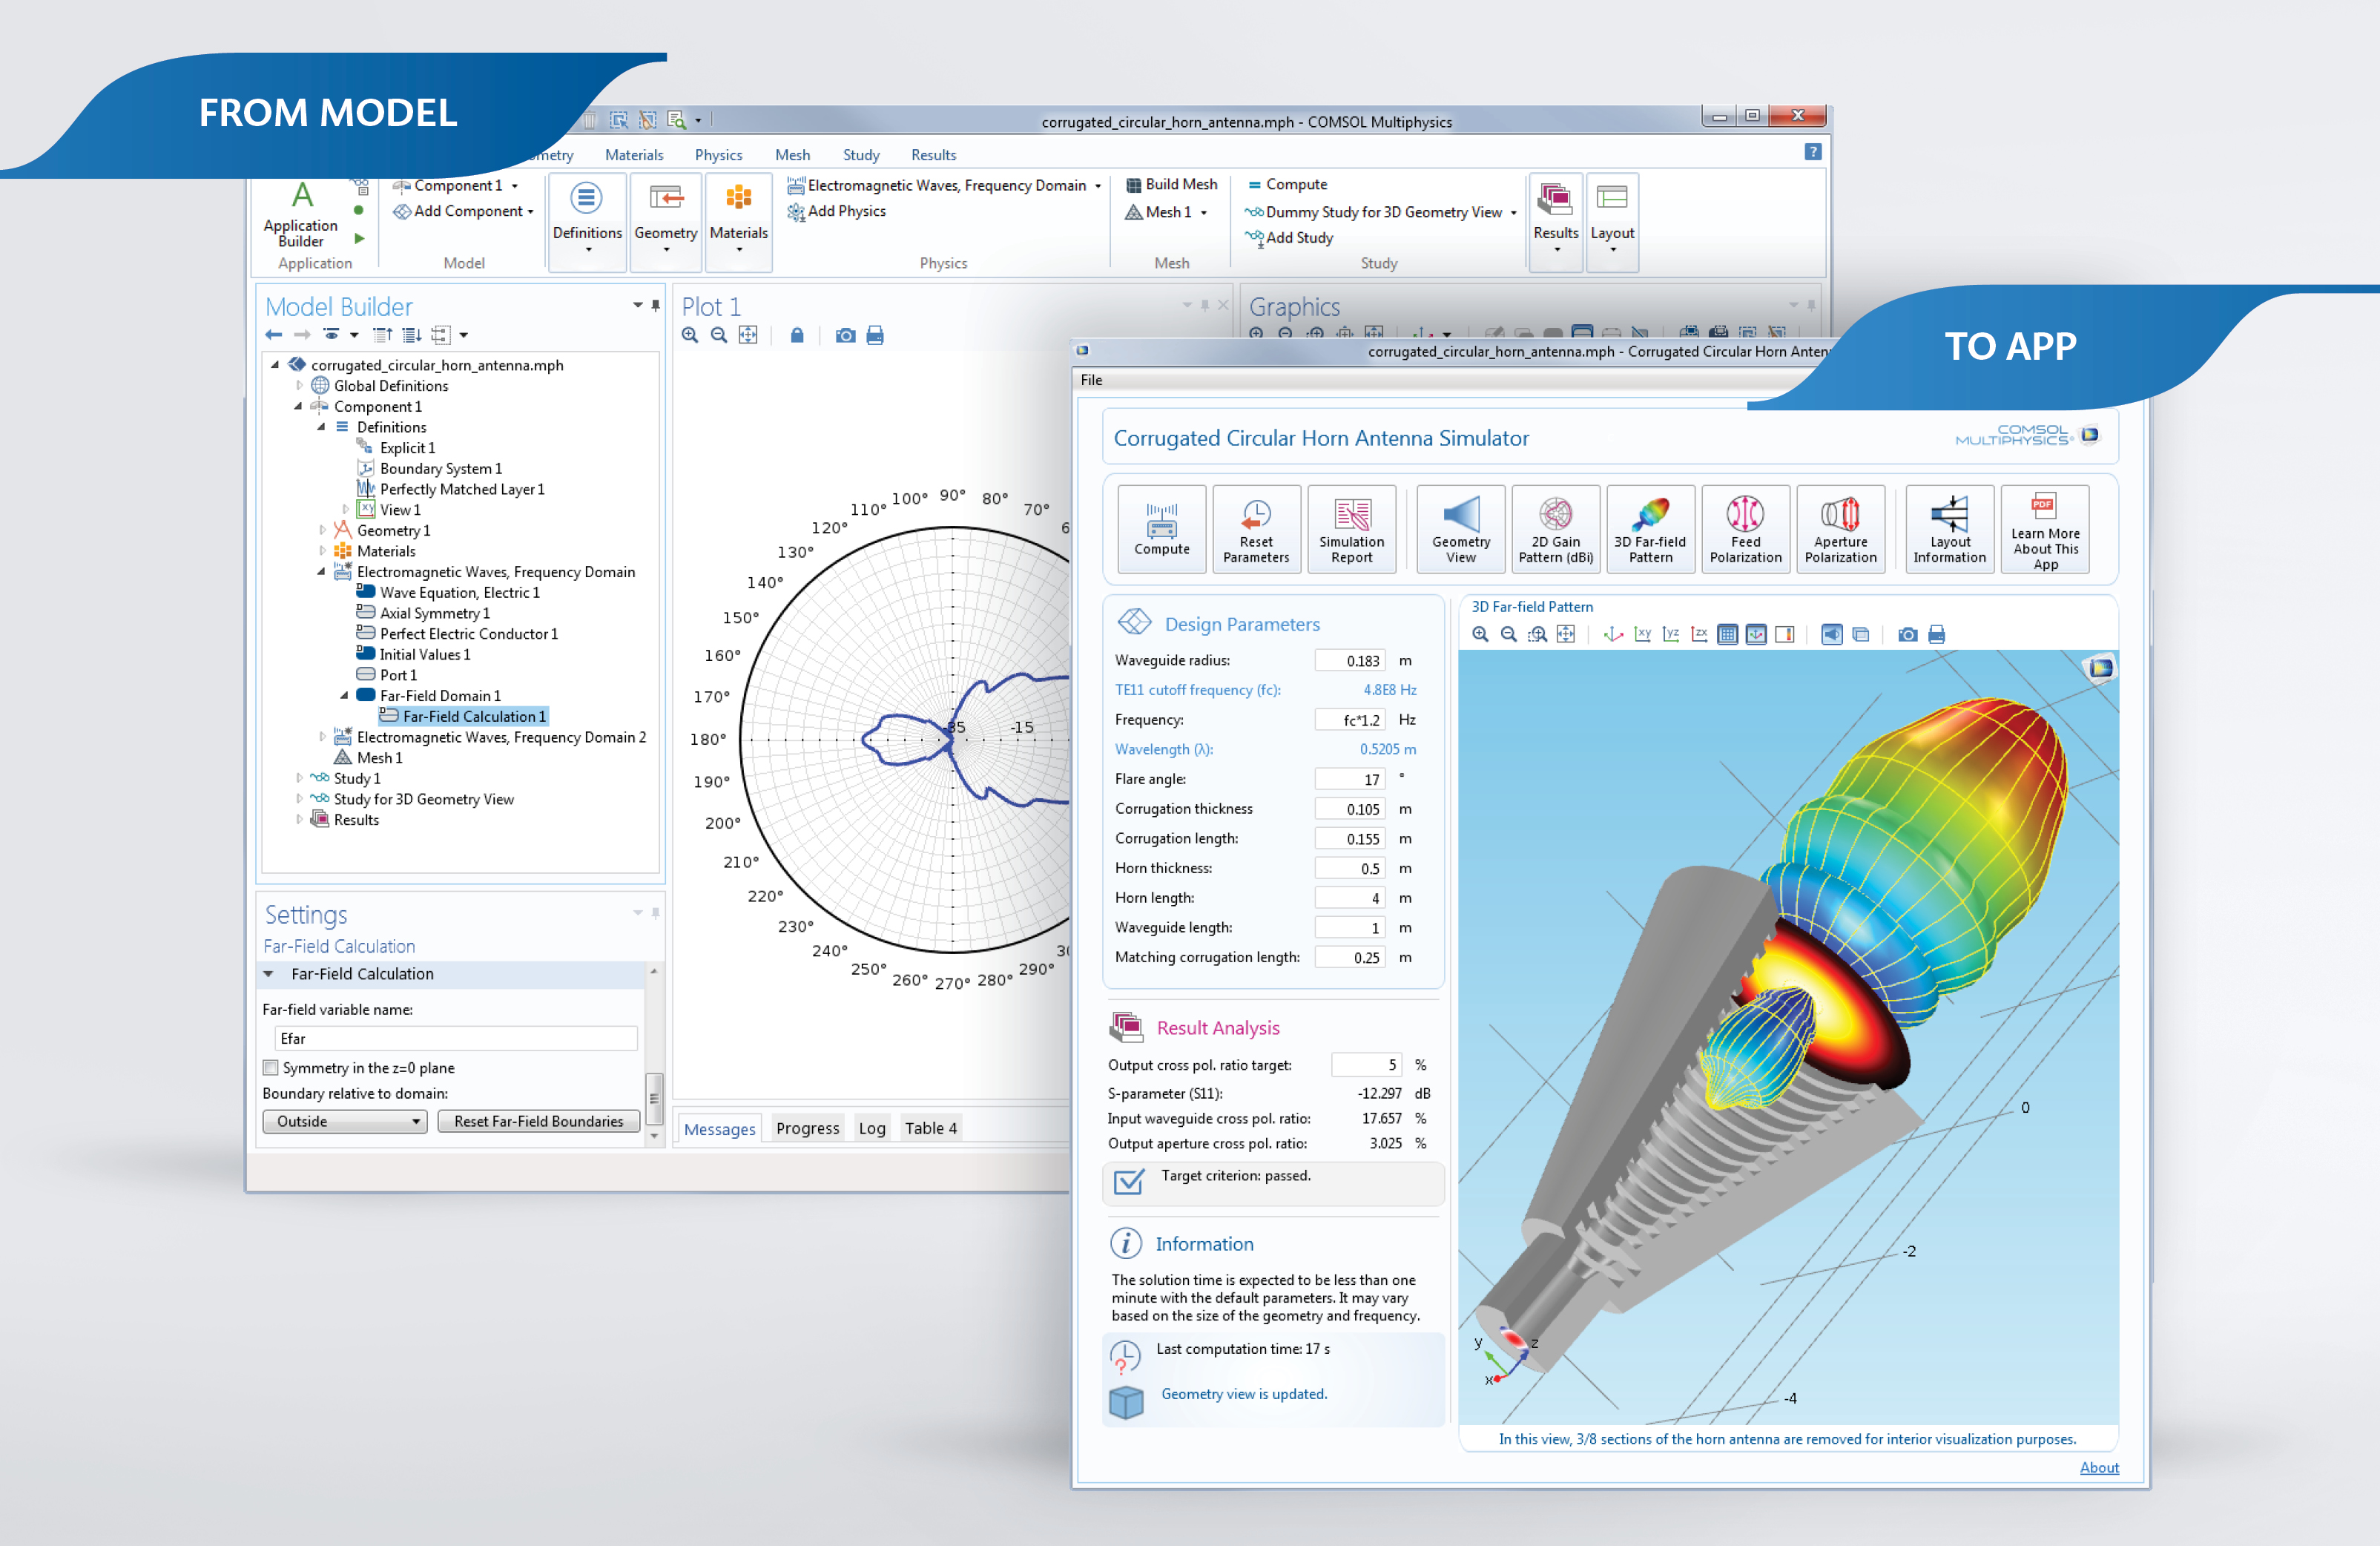Zoom in on the 3D Far-field view
Viewport: 2380px width, 1546px height.
[x=1480, y=634]
